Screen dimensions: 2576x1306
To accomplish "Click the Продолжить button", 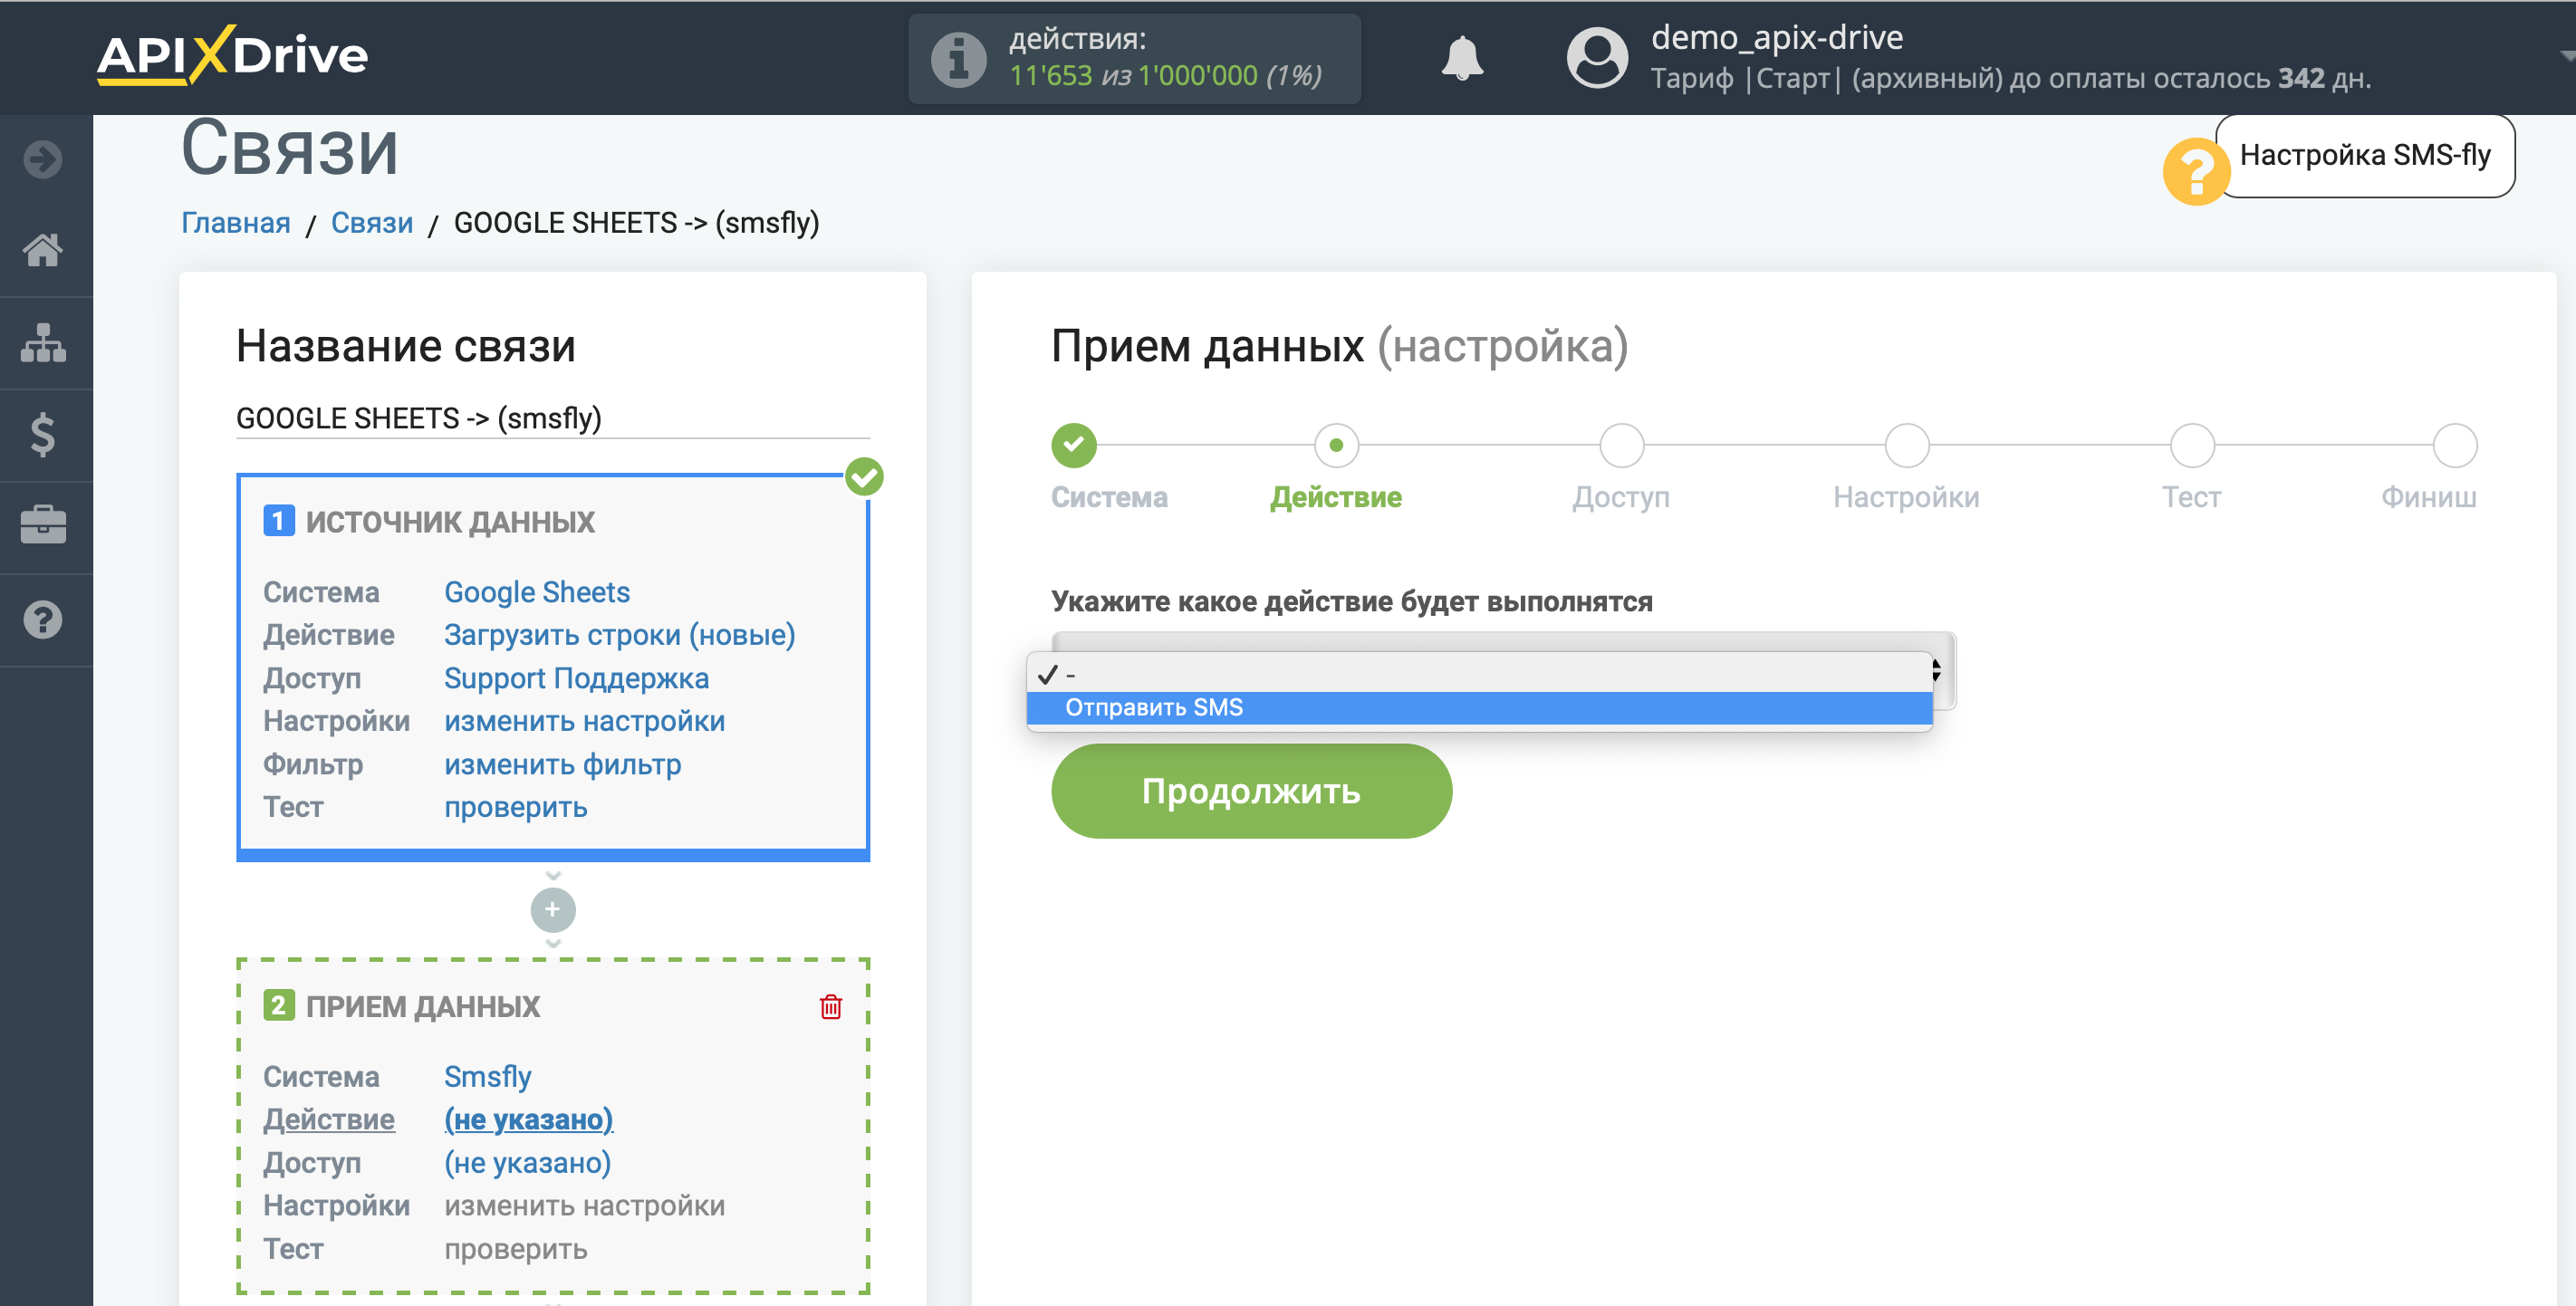I will (1251, 791).
